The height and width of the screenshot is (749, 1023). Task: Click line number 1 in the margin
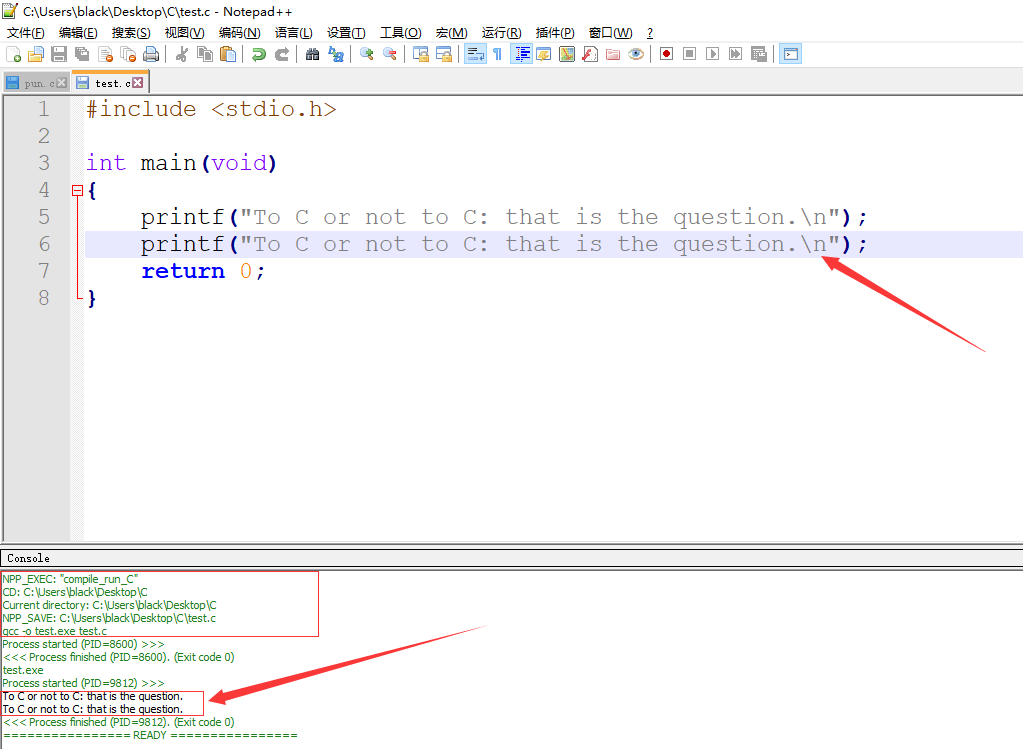pyautogui.click(x=44, y=109)
